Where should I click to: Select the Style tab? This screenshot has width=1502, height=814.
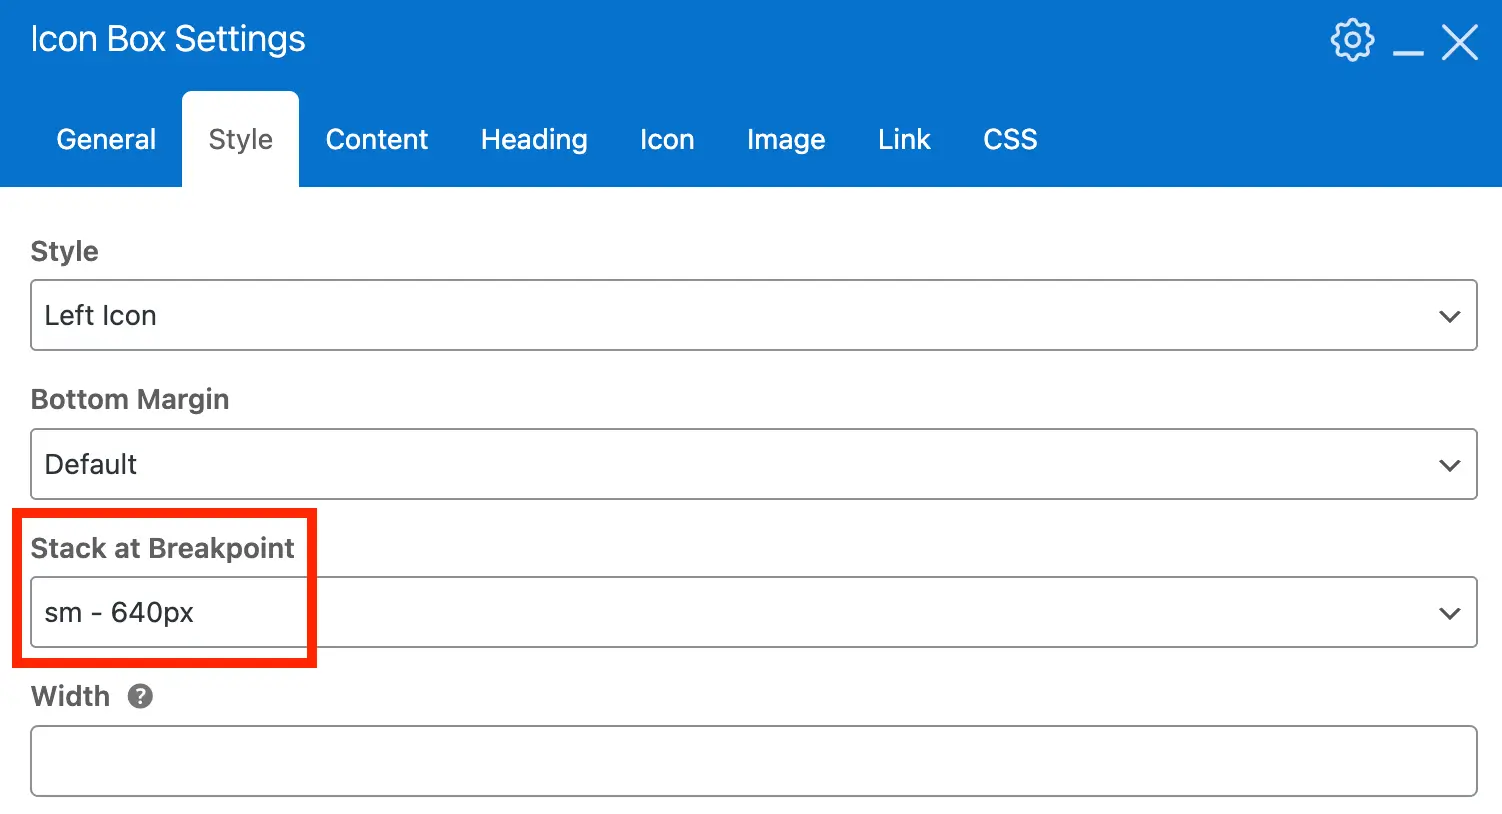click(240, 139)
